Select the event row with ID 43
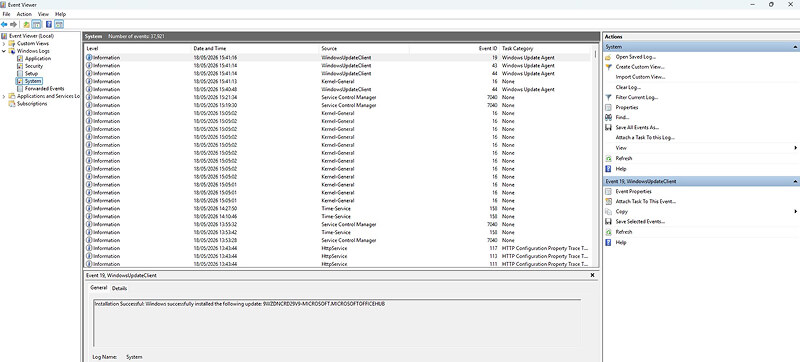This screenshot has height=362, width=800. pos(338,66)
